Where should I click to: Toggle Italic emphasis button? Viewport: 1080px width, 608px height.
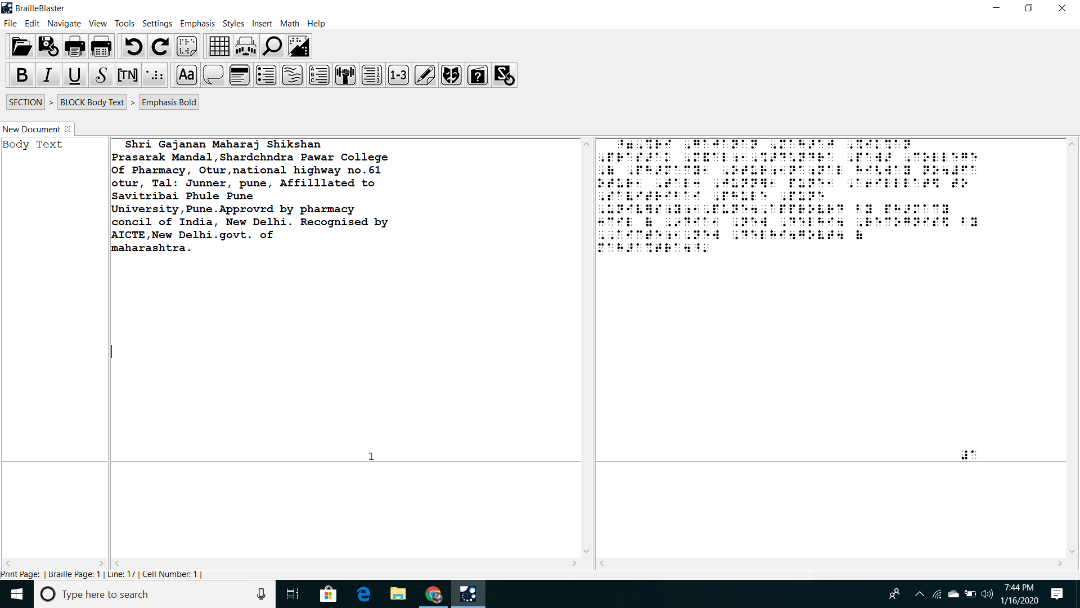[47, 75]
